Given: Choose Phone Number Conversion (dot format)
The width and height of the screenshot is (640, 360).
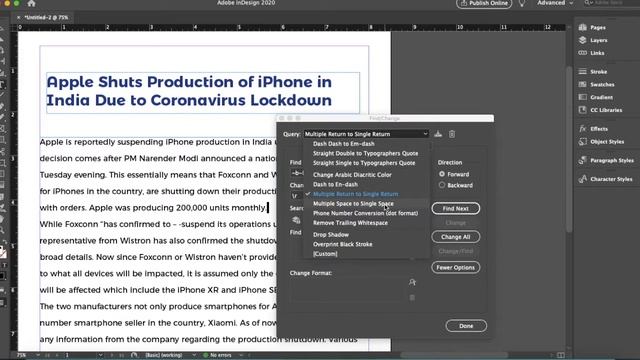Looking at the screenshot, I should 366,213.
